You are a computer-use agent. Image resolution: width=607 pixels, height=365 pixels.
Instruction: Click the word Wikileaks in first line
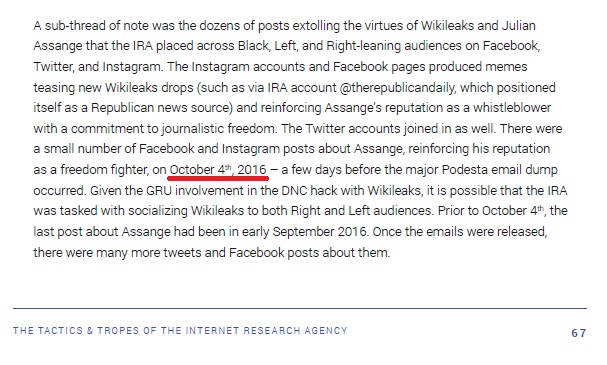click(x=447, y=26)
